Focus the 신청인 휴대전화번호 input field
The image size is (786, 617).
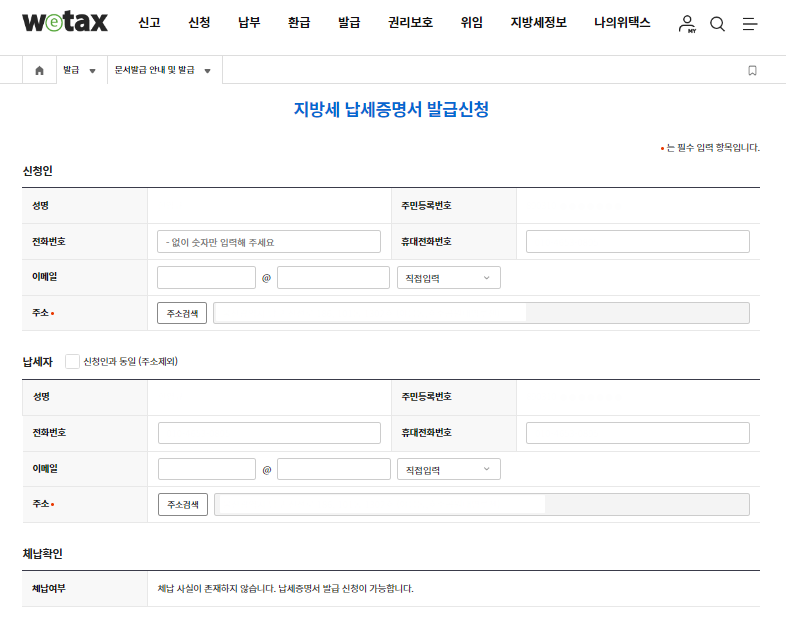[x=638, y=242]
